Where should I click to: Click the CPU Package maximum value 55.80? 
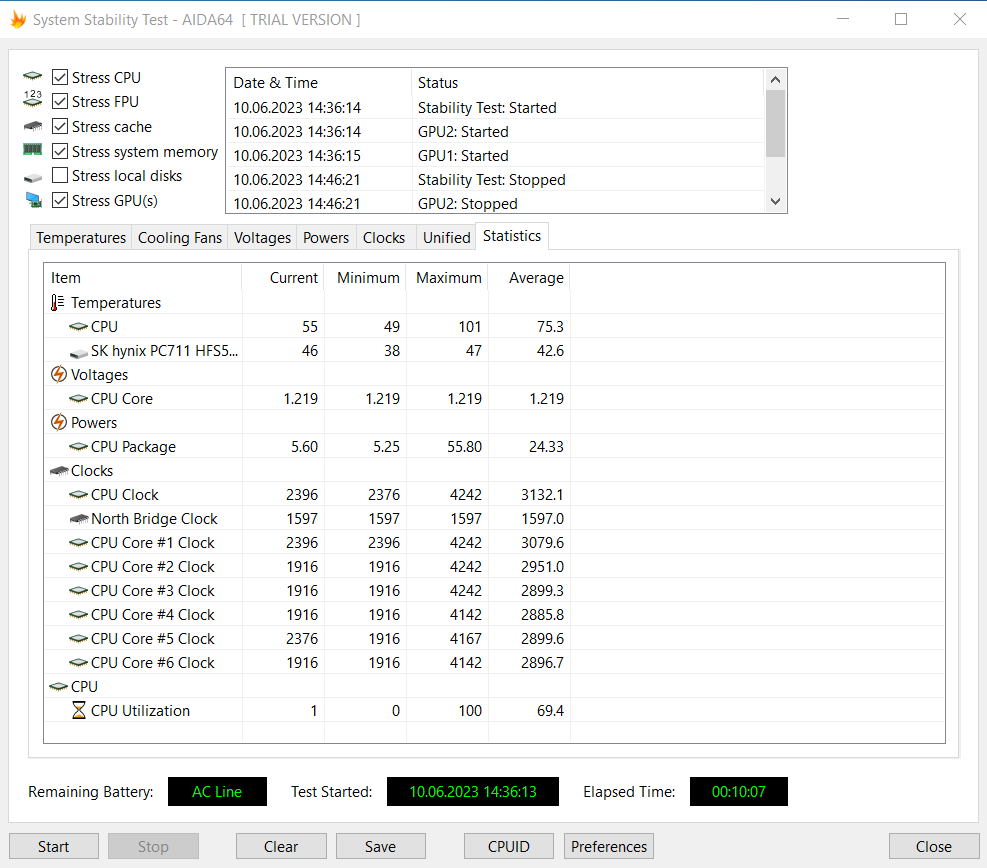(x=465, y=447)
